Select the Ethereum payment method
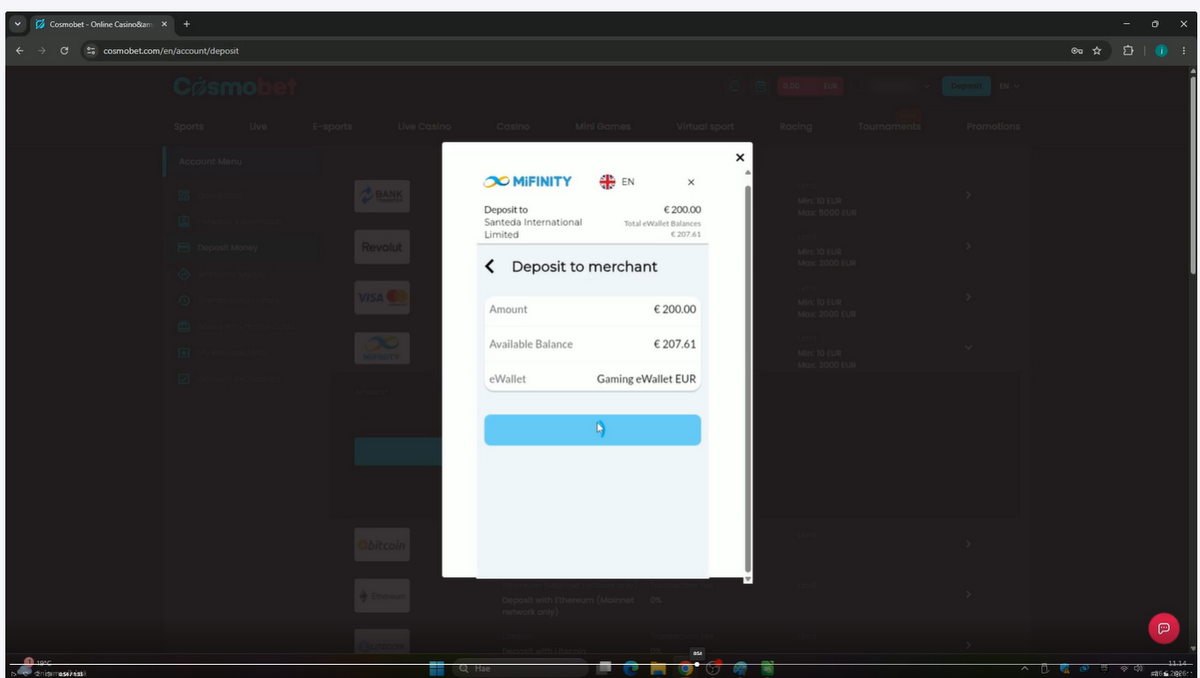This screenshot has width=1200, height=678. tap(382, 596)
